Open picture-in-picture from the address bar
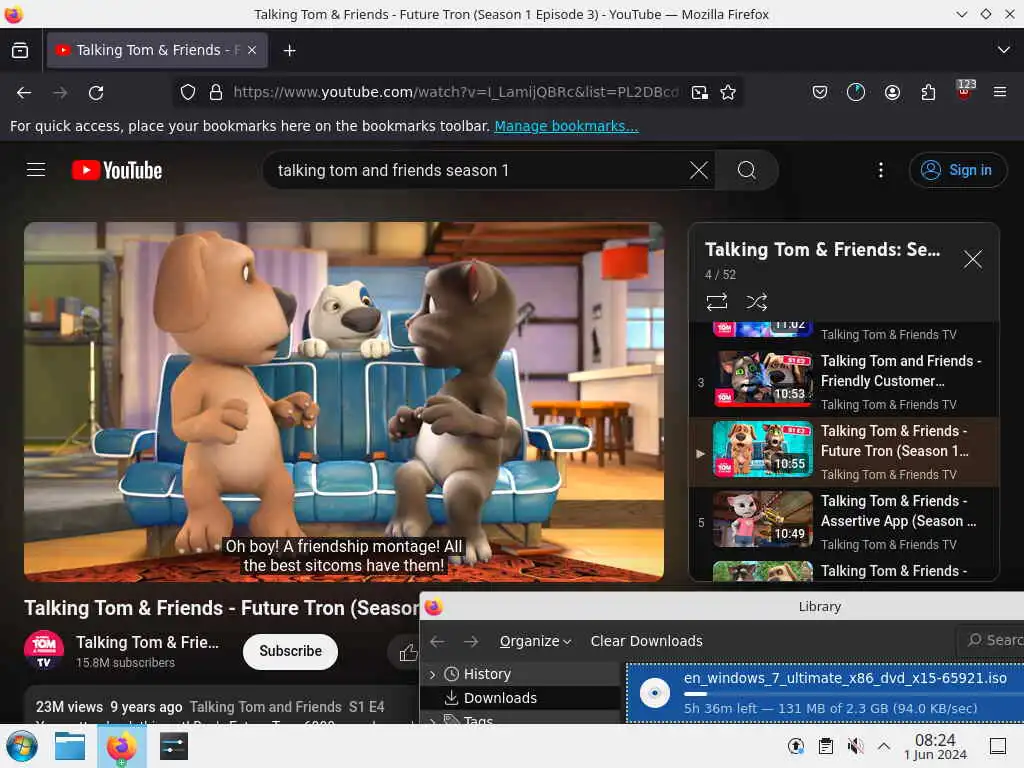This screenshot has height=768, width=1024. [x=699, y=93]
